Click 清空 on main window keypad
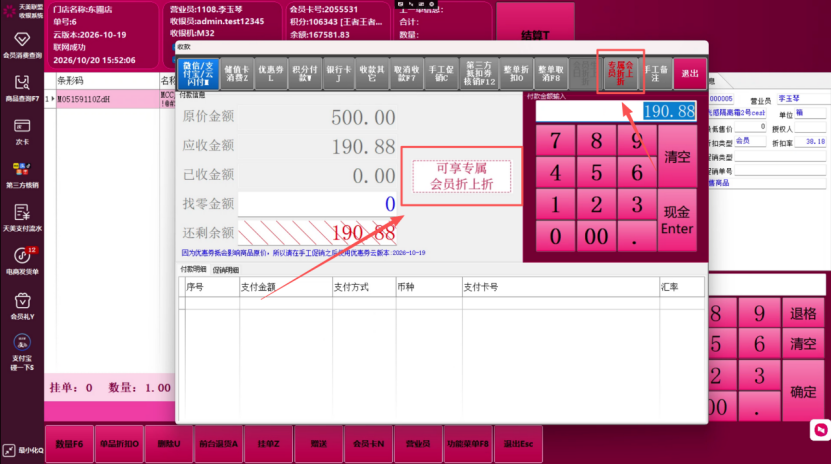This screenshot has width=831, height=464. pos(803,344)
